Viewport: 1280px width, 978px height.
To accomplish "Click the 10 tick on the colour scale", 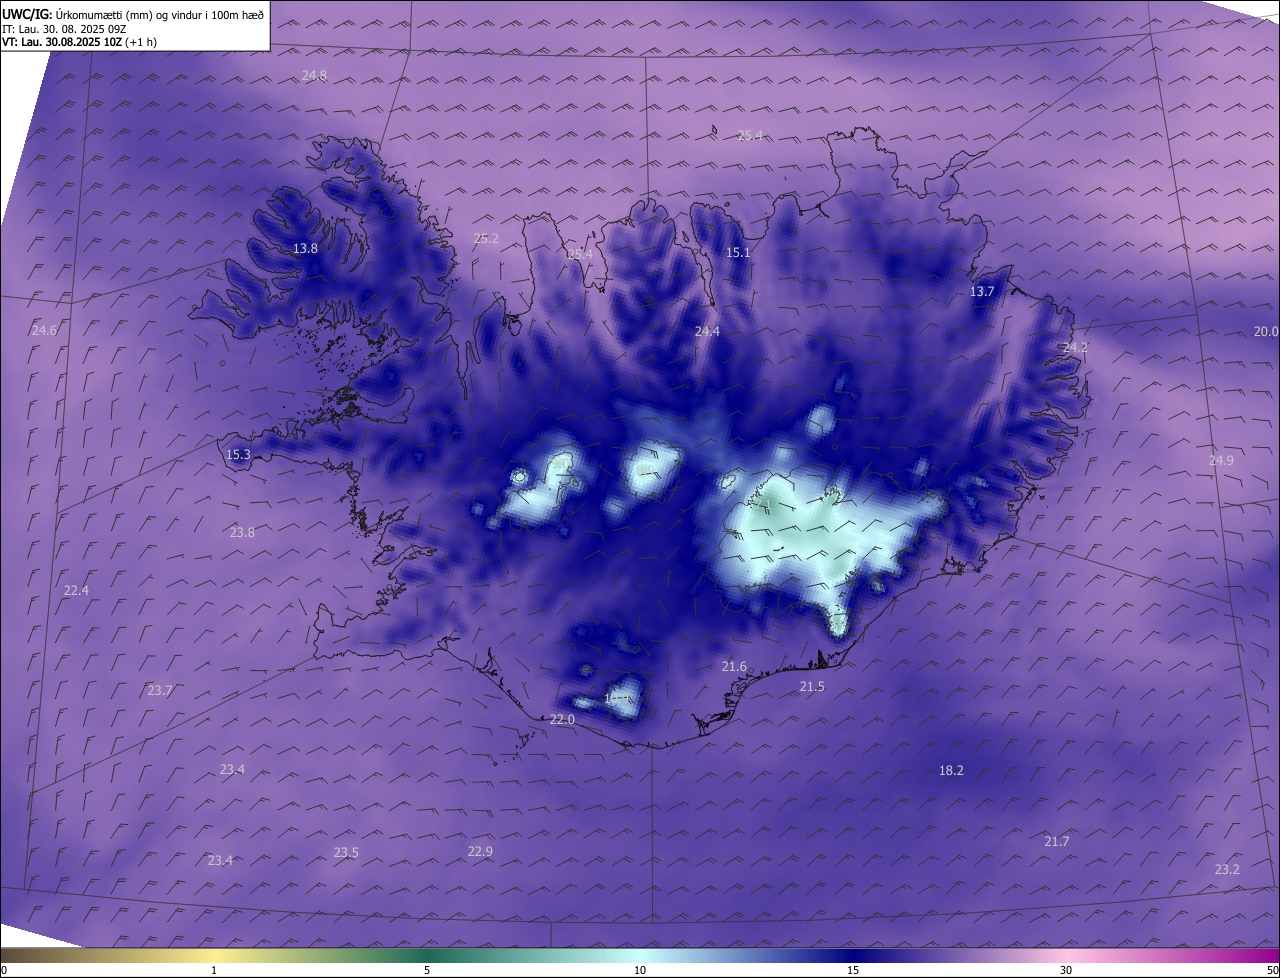I will pos(640,970).
